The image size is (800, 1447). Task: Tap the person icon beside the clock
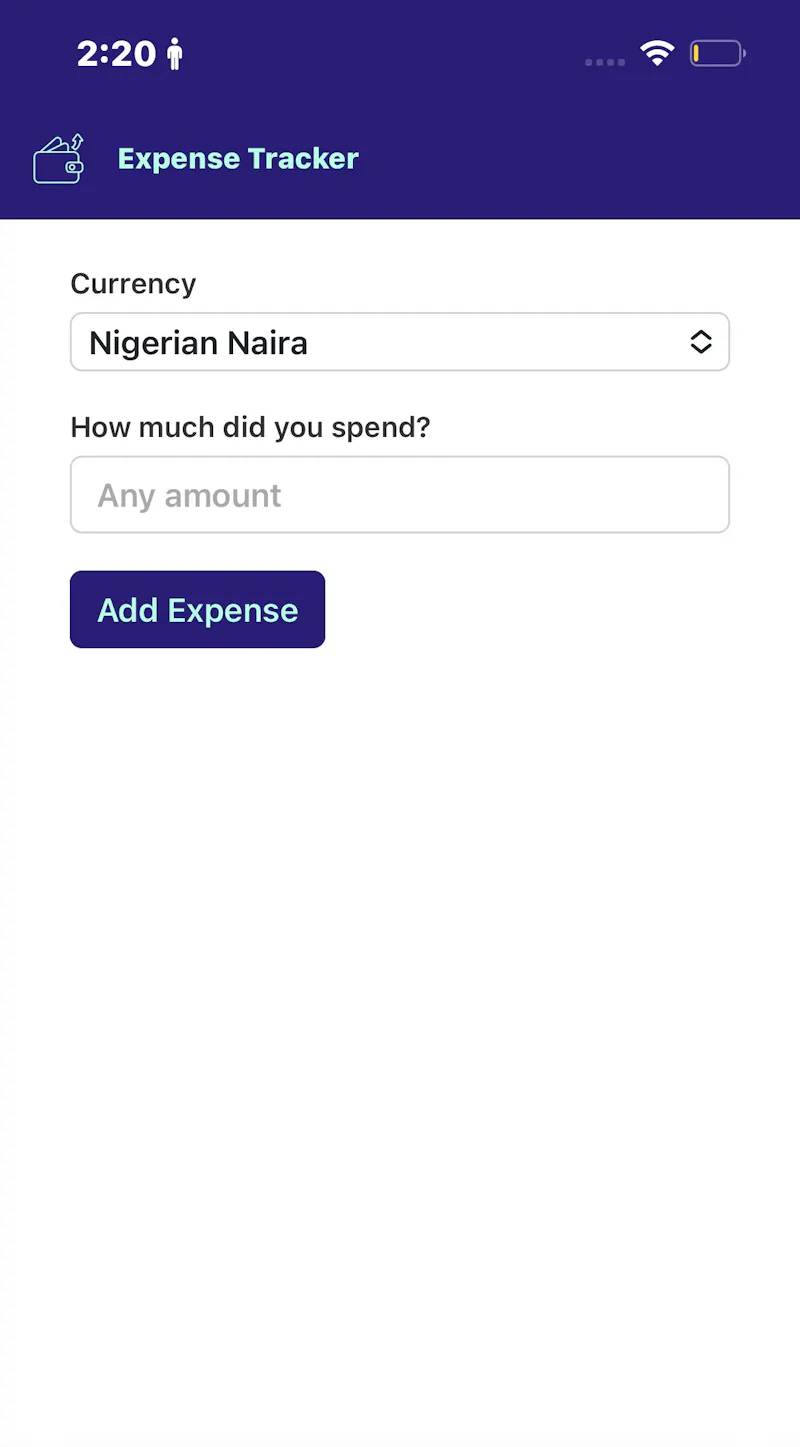pos(175,53)
